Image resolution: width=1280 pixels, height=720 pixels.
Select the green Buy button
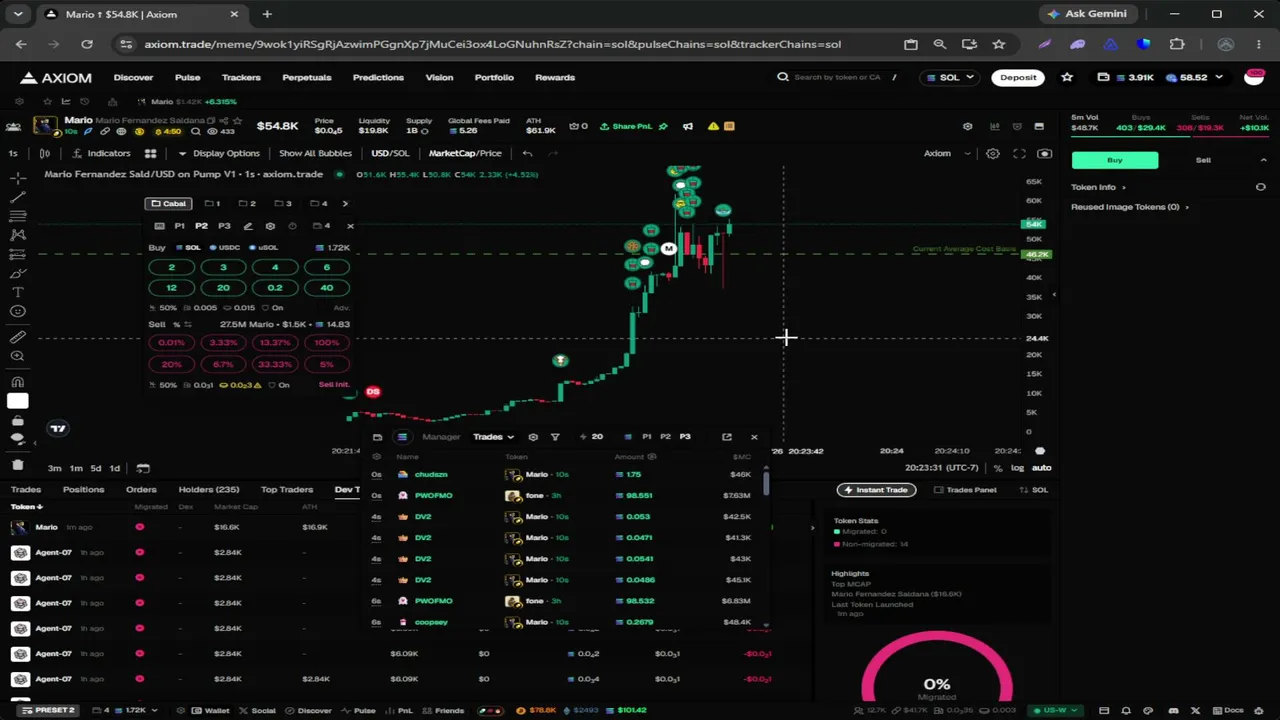1115,160
